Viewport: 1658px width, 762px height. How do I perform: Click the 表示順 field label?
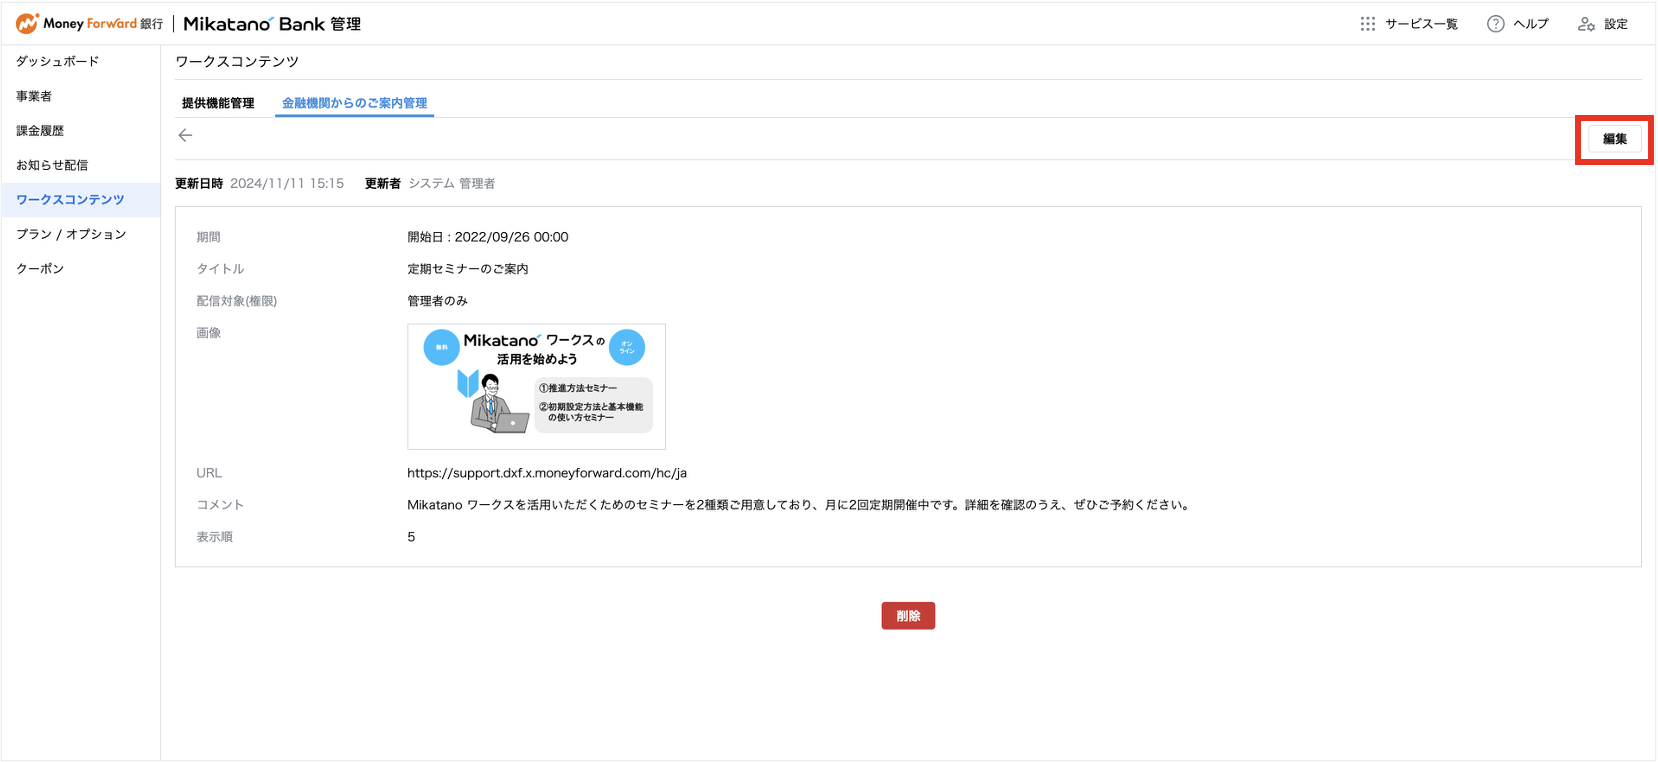tap(214, 537)
